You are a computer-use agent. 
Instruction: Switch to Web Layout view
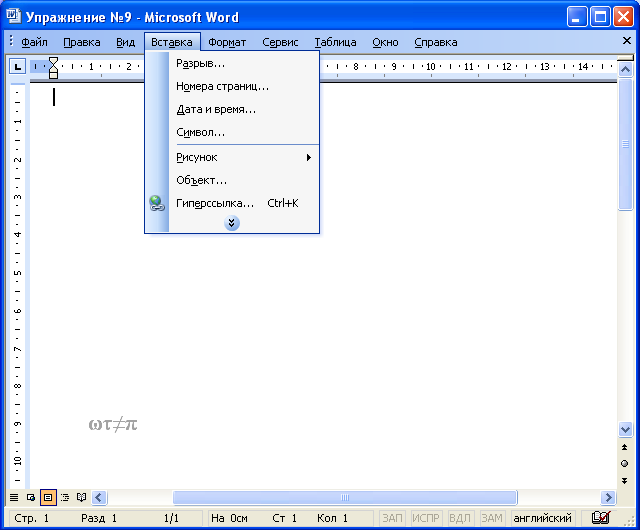[31, 497]
